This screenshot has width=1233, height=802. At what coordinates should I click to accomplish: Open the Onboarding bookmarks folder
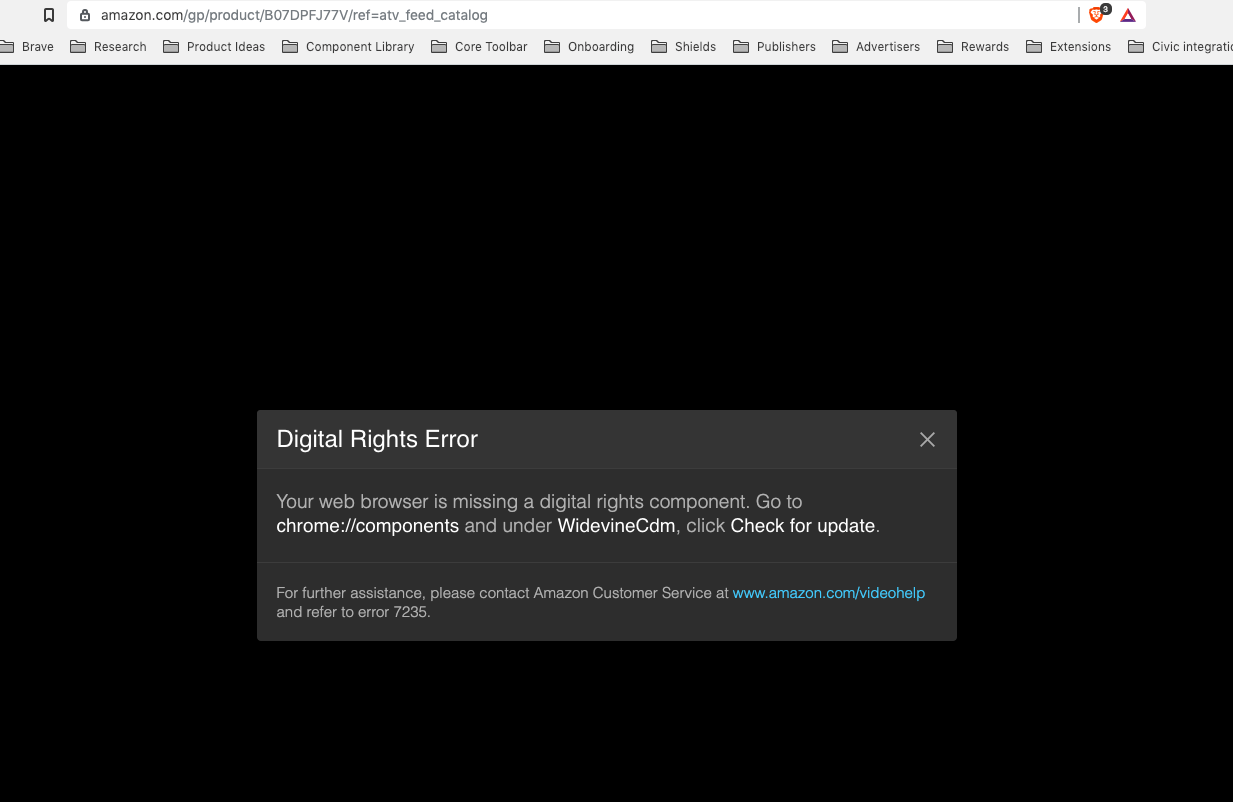[x=589, y=46]
